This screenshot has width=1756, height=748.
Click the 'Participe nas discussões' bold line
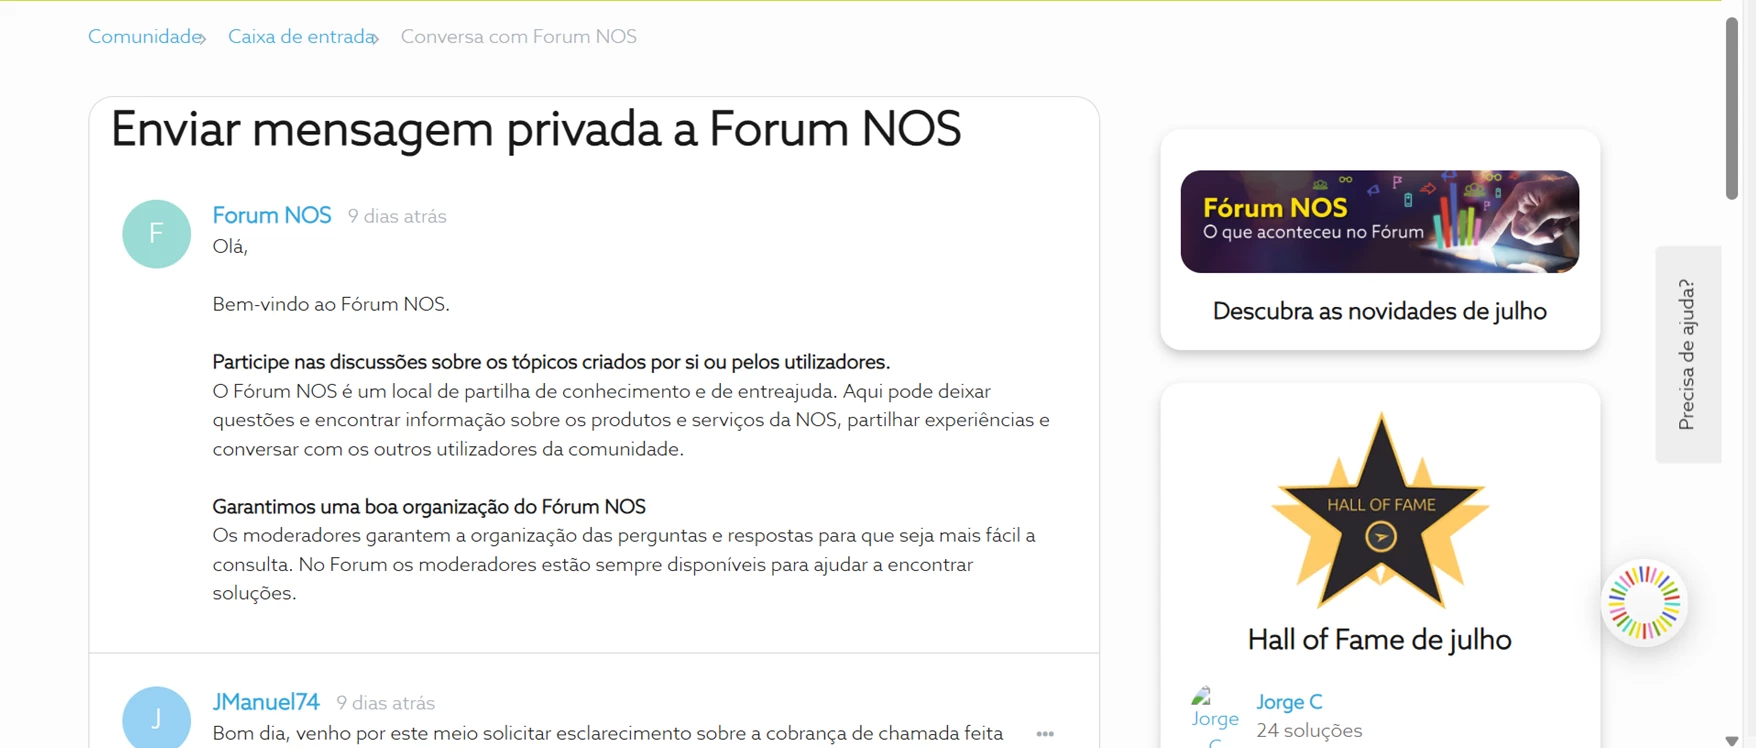click(x=551, y=362)
